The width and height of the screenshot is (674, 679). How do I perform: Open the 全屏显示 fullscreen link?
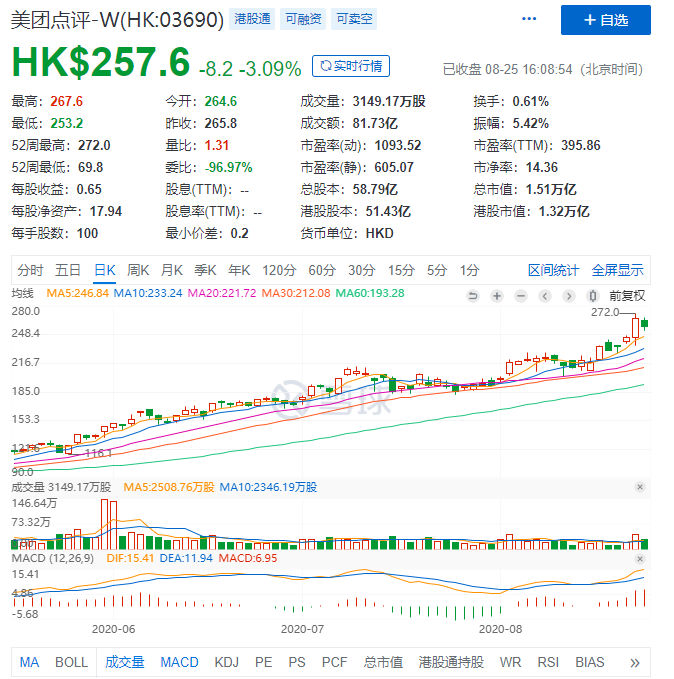(617, 270)
